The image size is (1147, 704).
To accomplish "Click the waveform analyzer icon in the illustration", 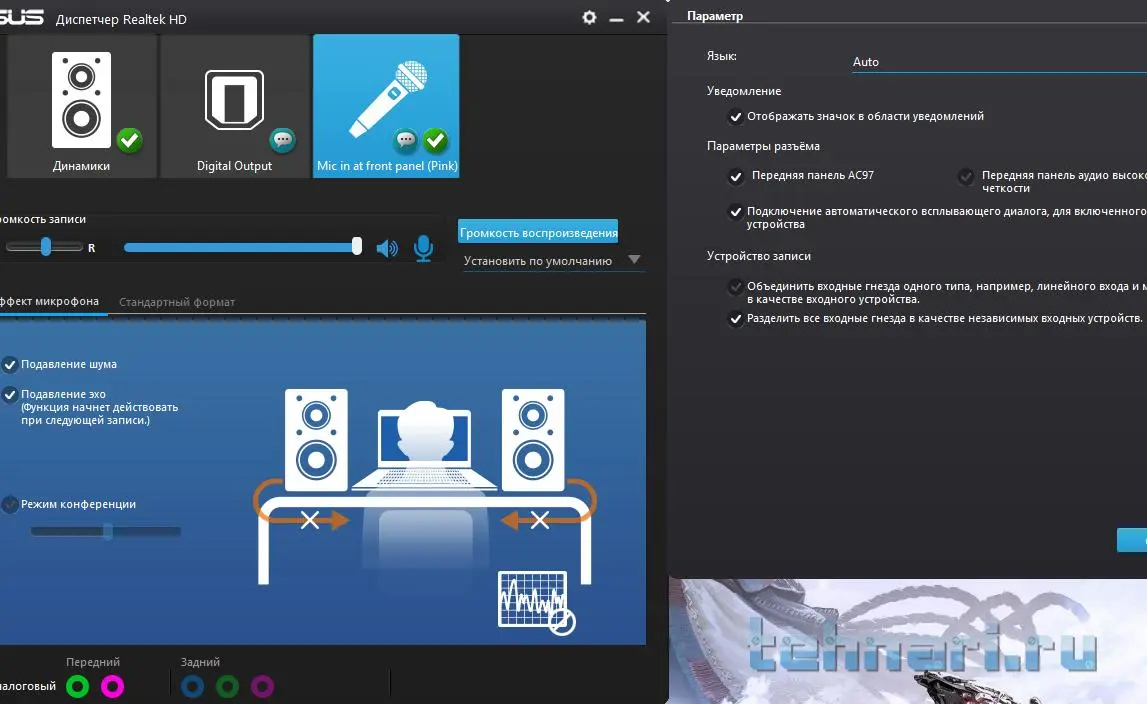I will click(536, 602).
